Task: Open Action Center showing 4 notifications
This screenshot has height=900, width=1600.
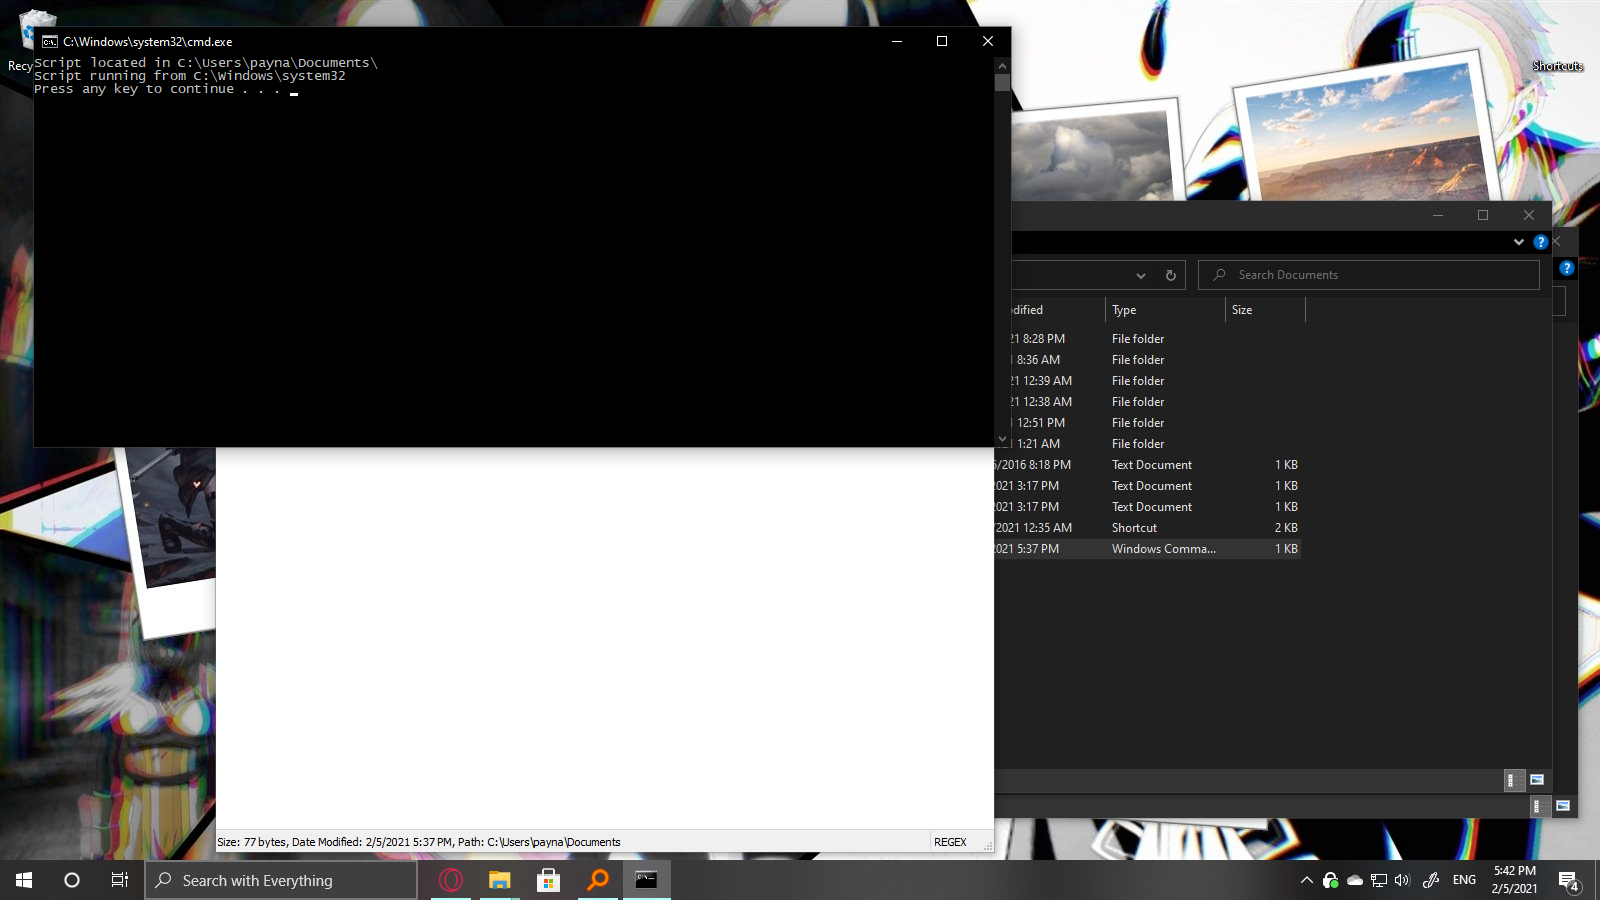Action: tap(1567, 881)
